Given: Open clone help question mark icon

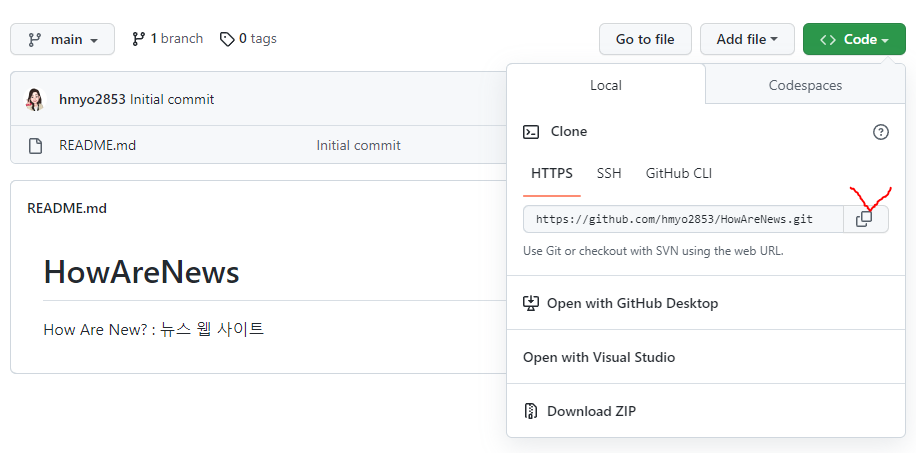Looking at the screenshot, I should point(880,132).
